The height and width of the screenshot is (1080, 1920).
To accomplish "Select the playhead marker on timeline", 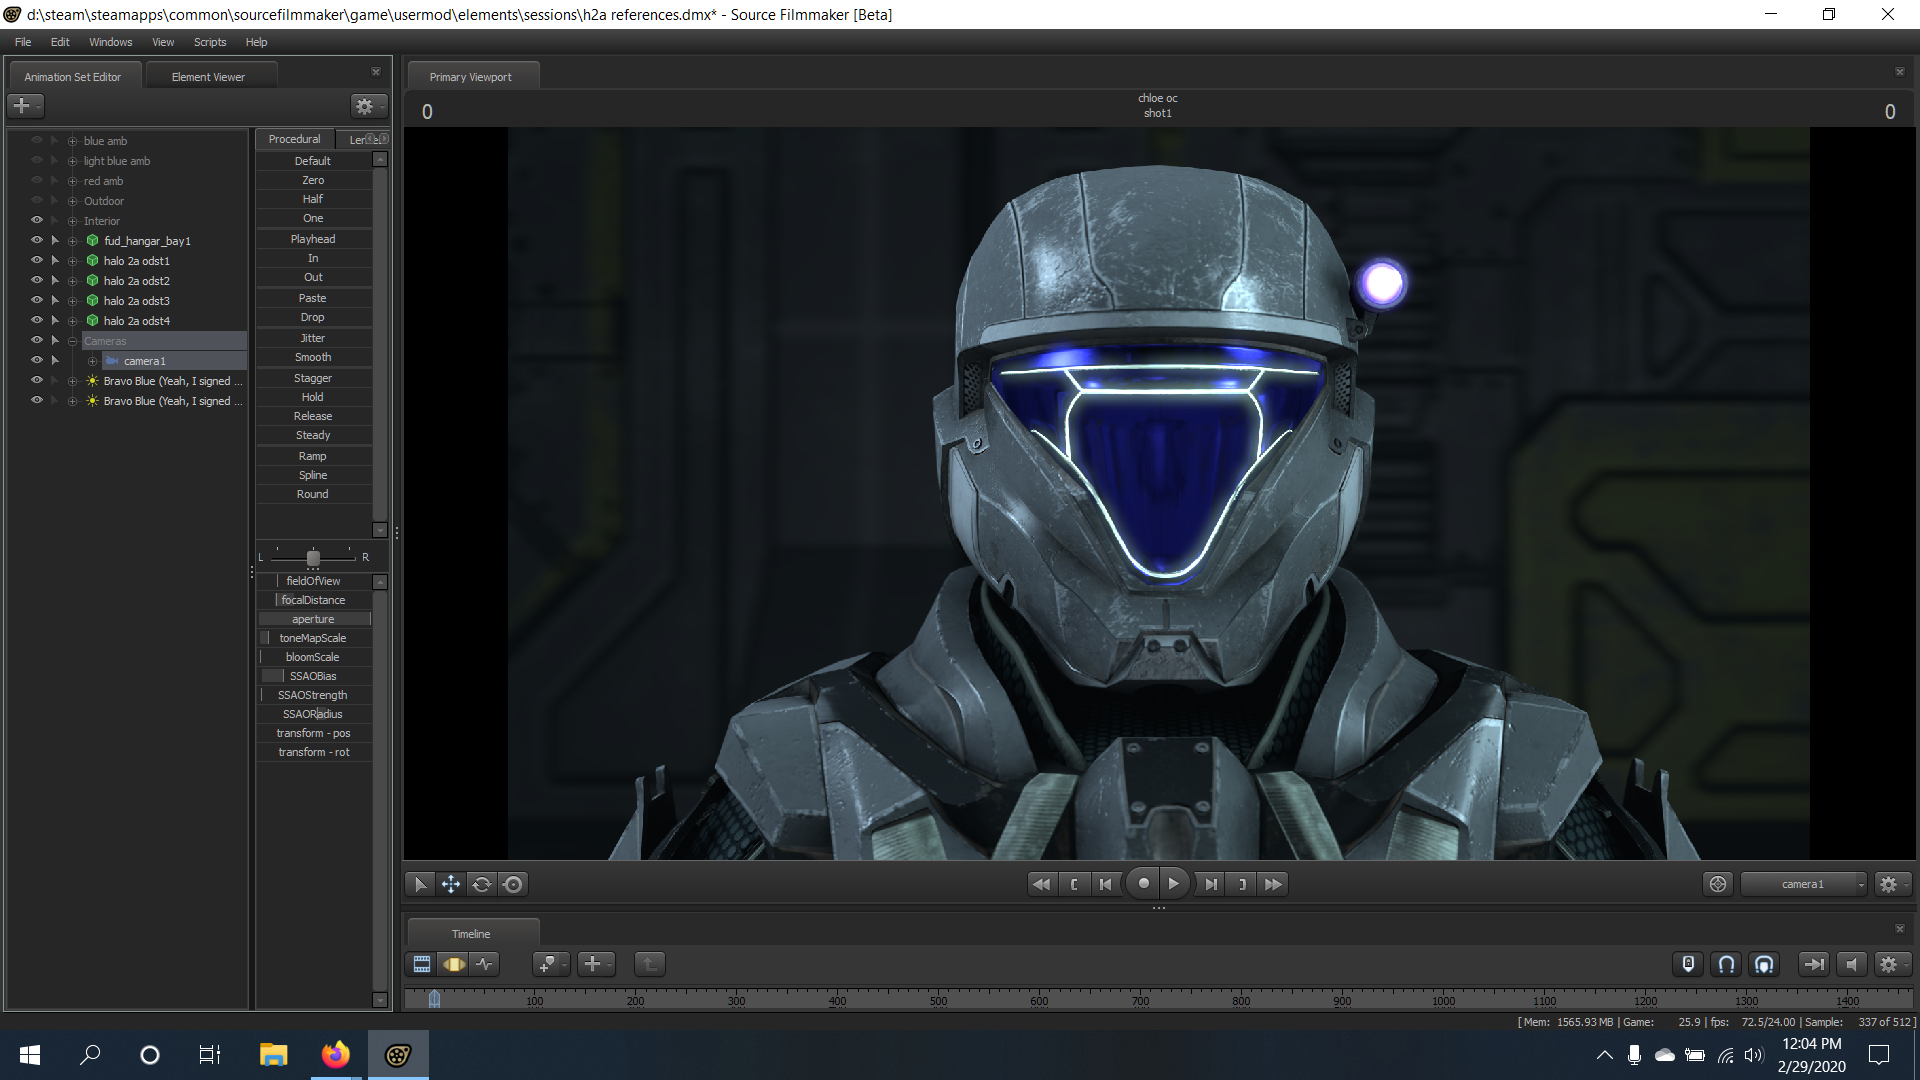I will (434, 998).
